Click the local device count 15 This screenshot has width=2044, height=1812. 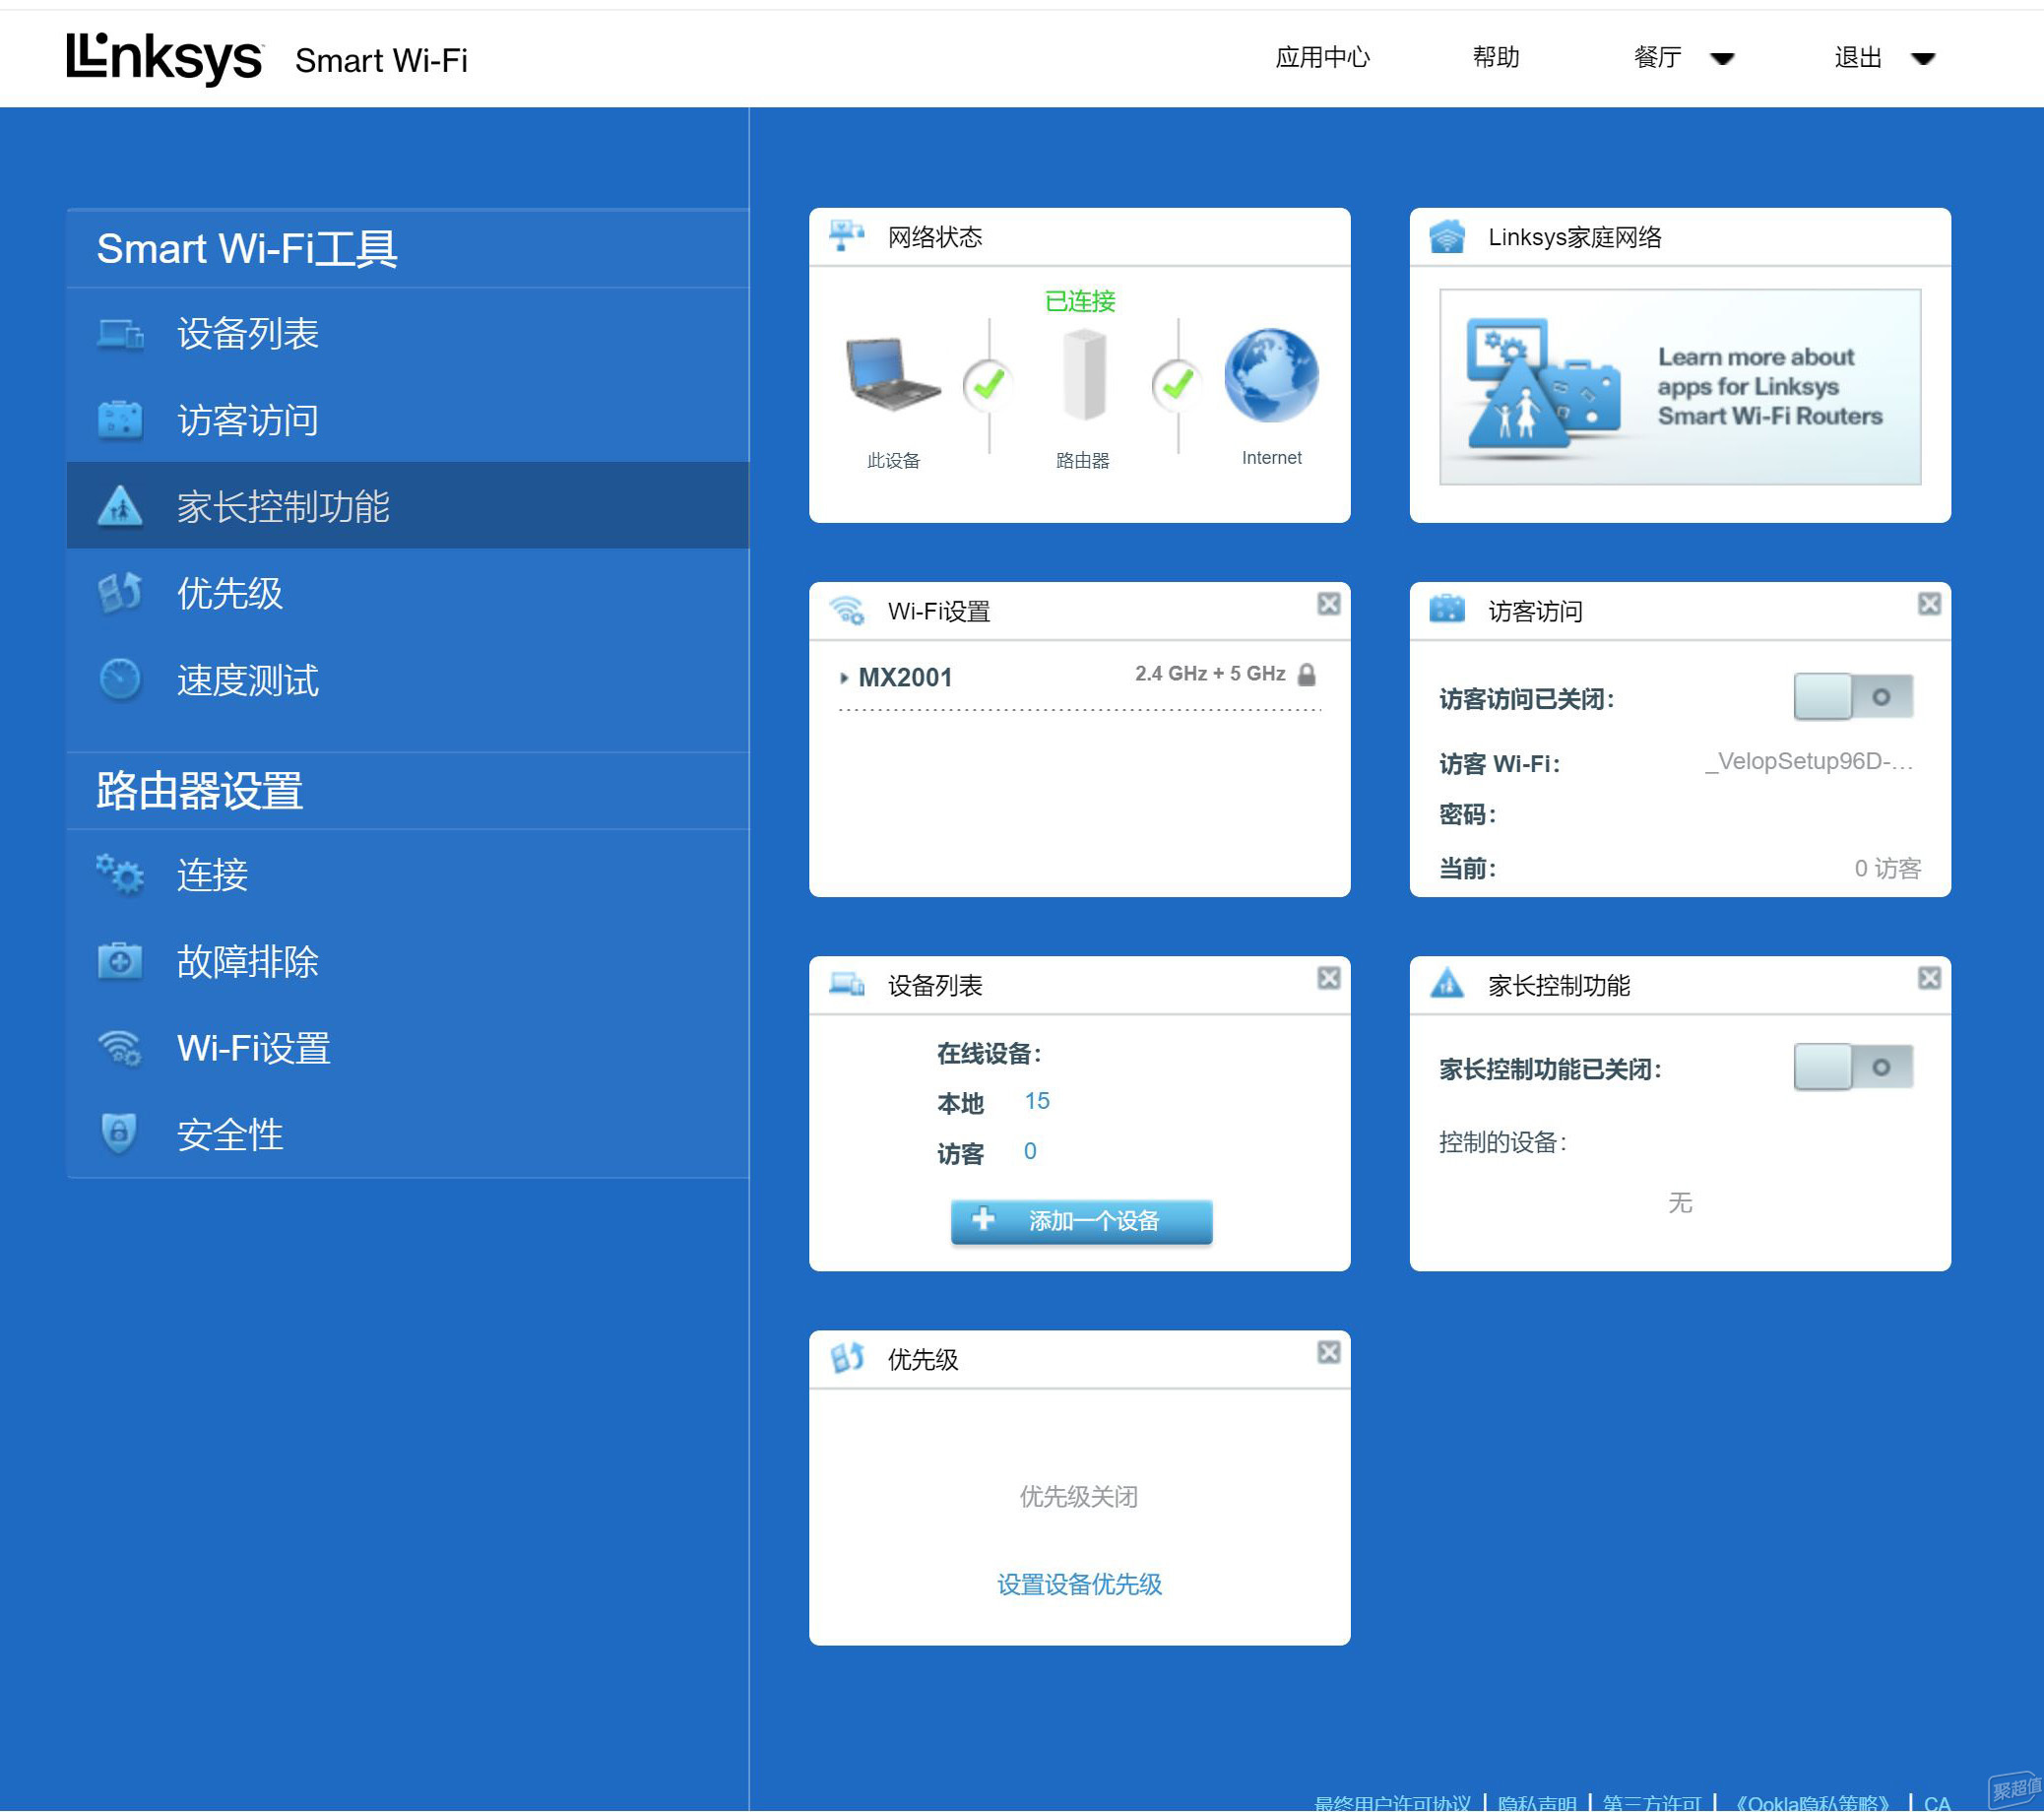click(x=1037, y=1101)
